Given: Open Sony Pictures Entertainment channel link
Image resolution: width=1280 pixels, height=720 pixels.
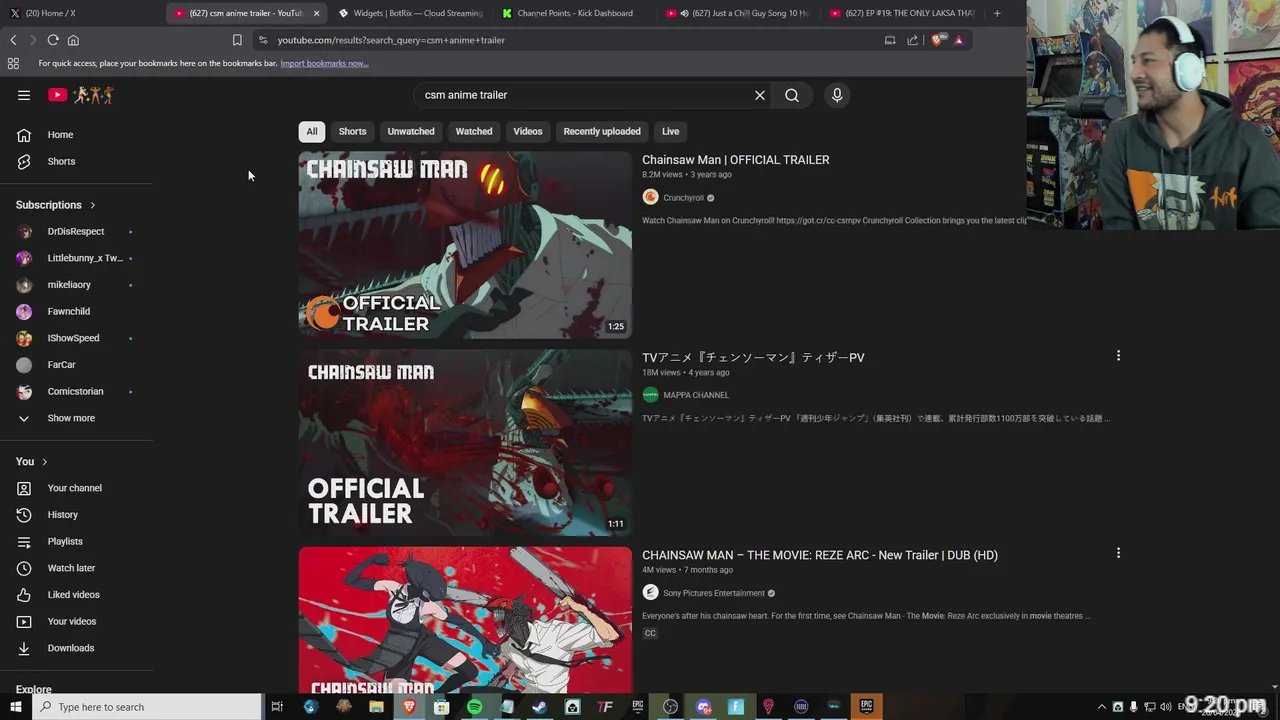Looking at the screenshot, I should pyautogui.click(x=713, y=593).
